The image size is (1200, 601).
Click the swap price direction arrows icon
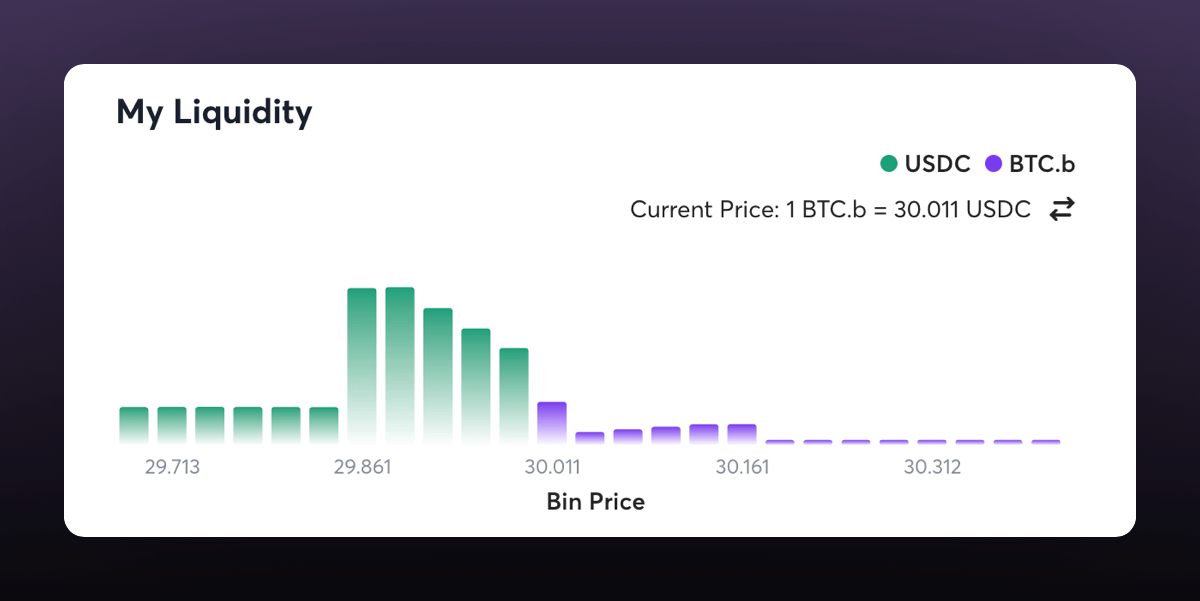click(1061, 210)
